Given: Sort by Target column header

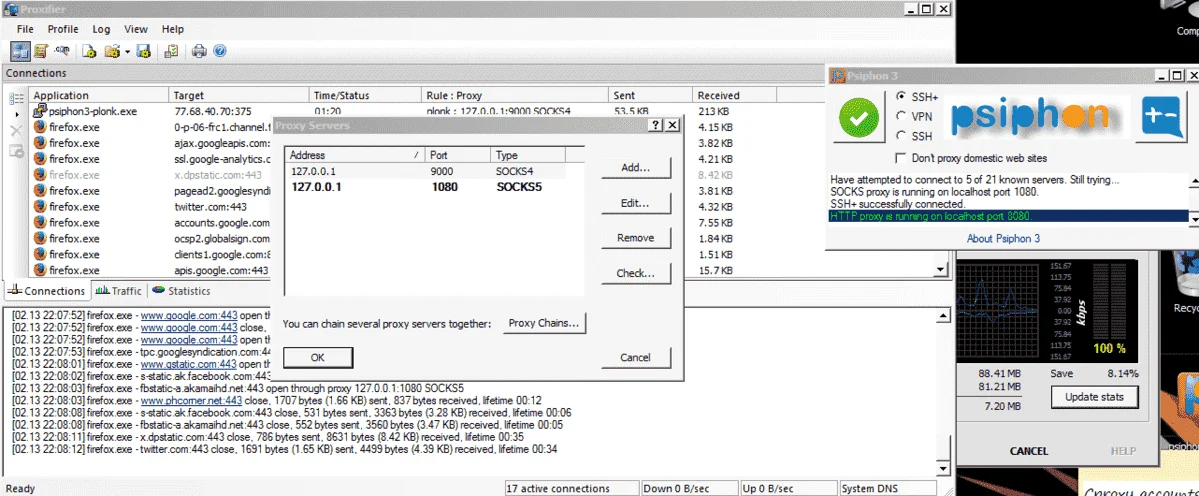Looking at the screenshot, I should pyautogui.click(x=239, y=96).
